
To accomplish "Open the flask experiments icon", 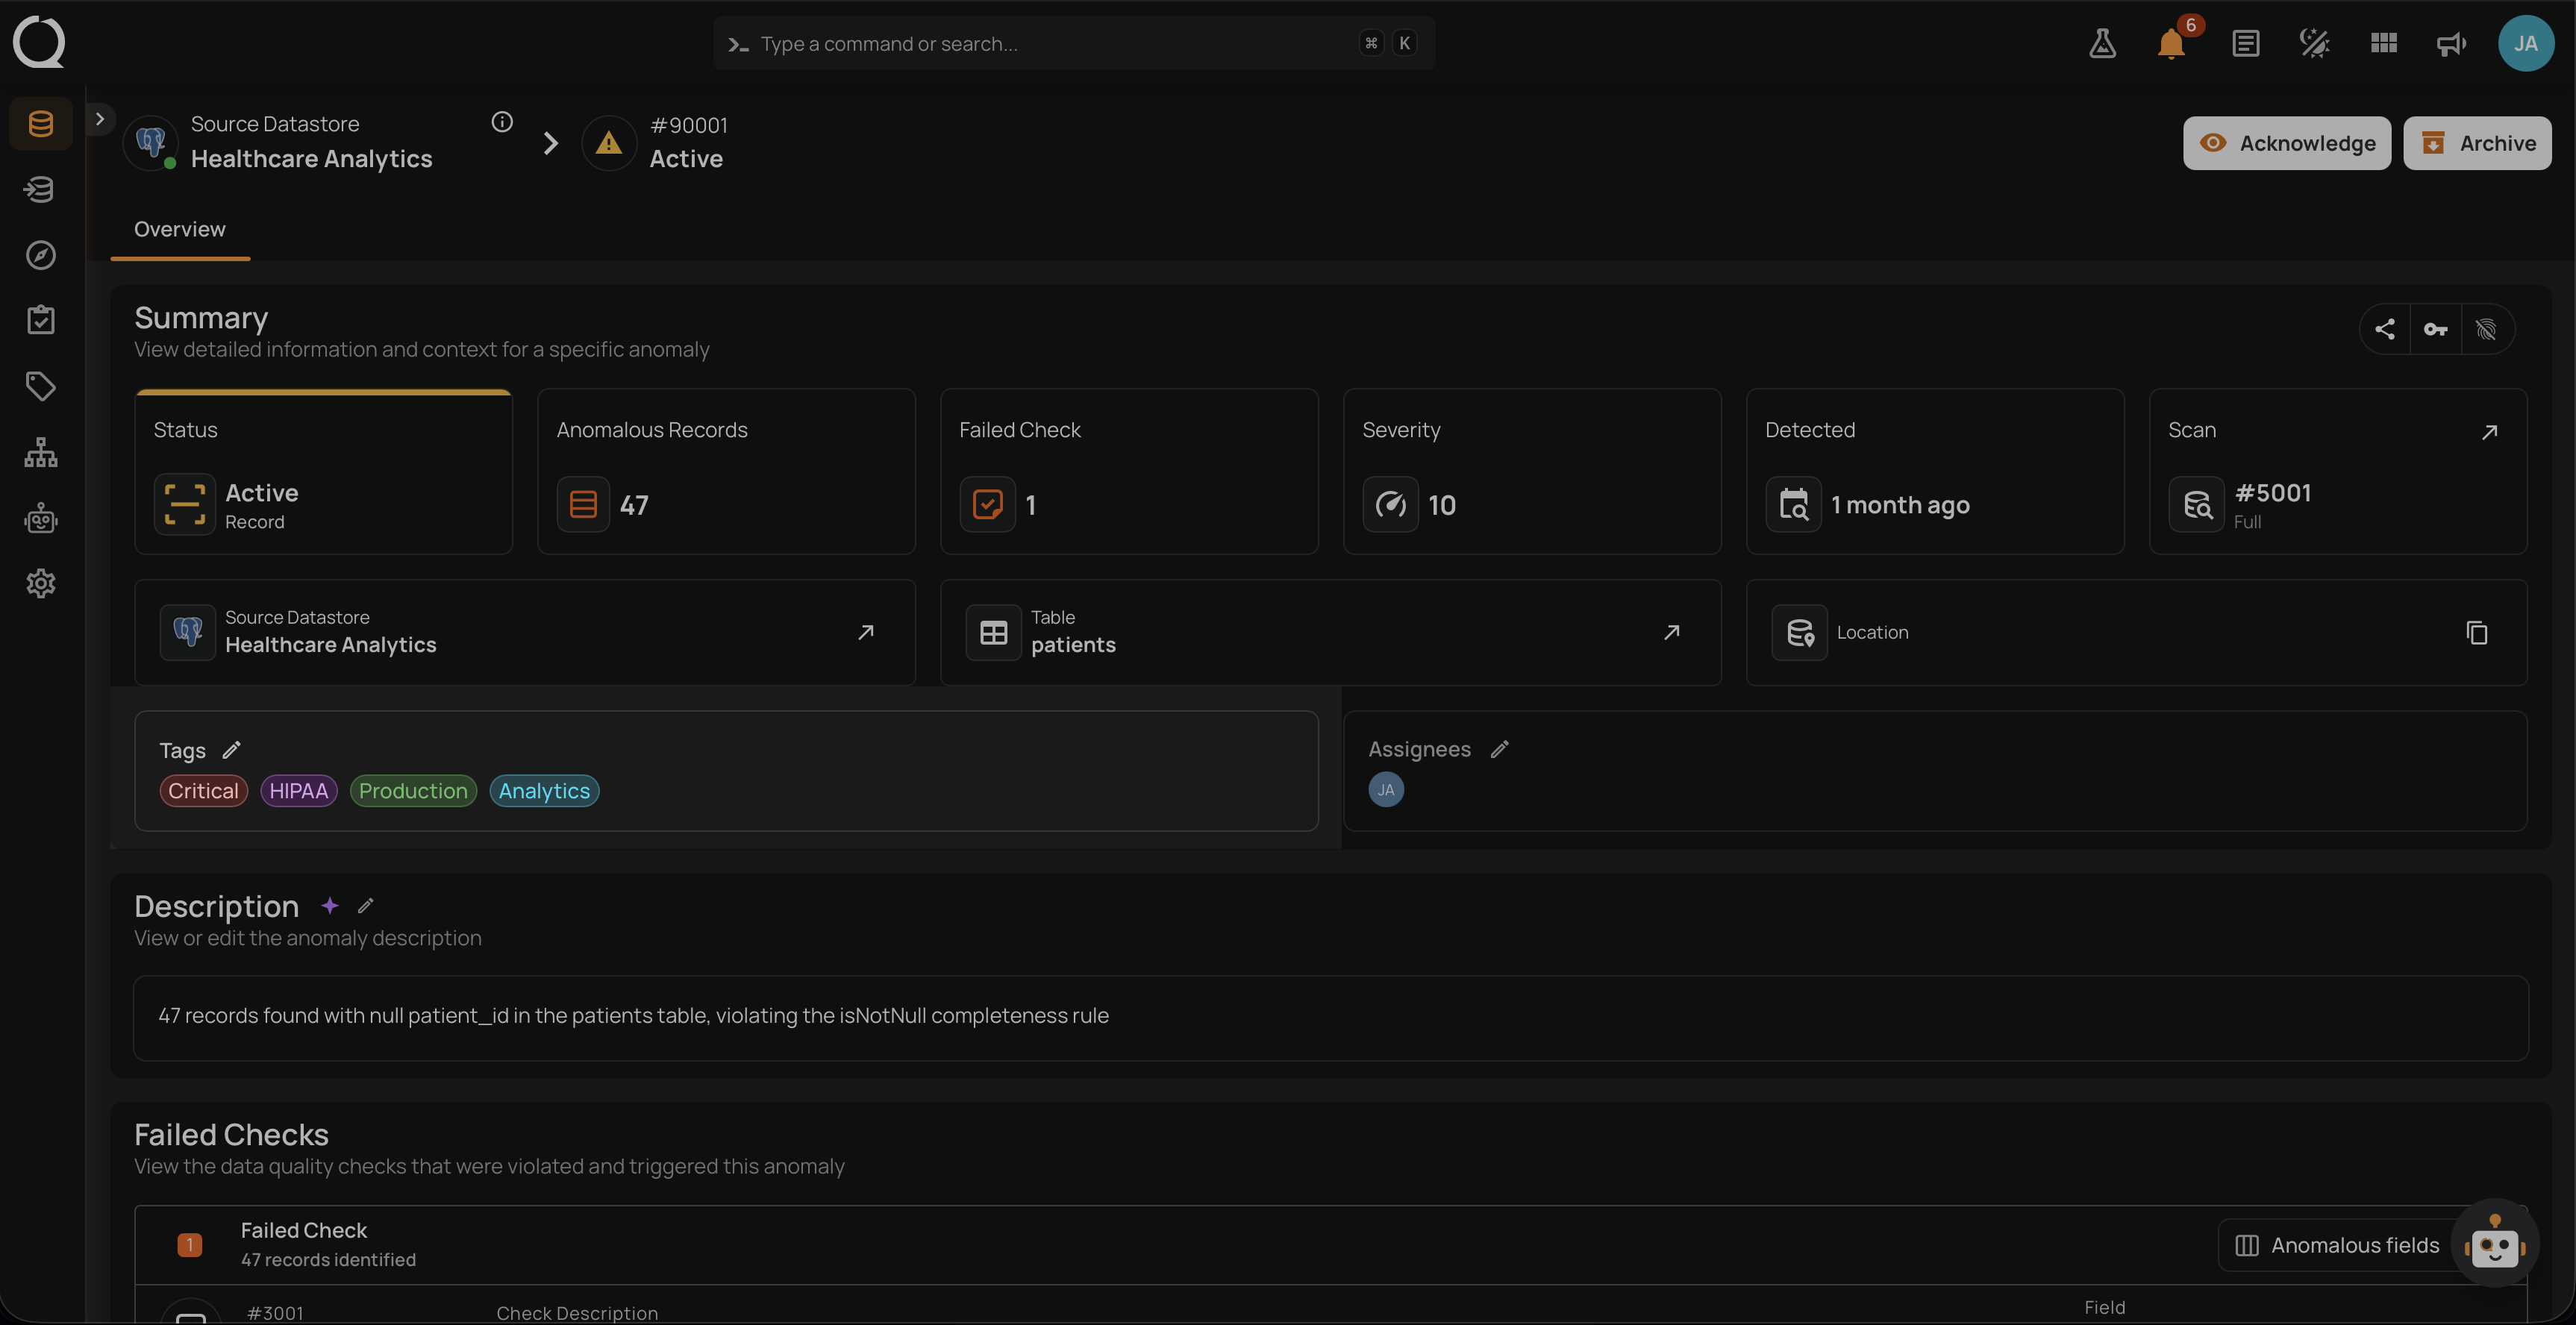I will coord(2102,43).
